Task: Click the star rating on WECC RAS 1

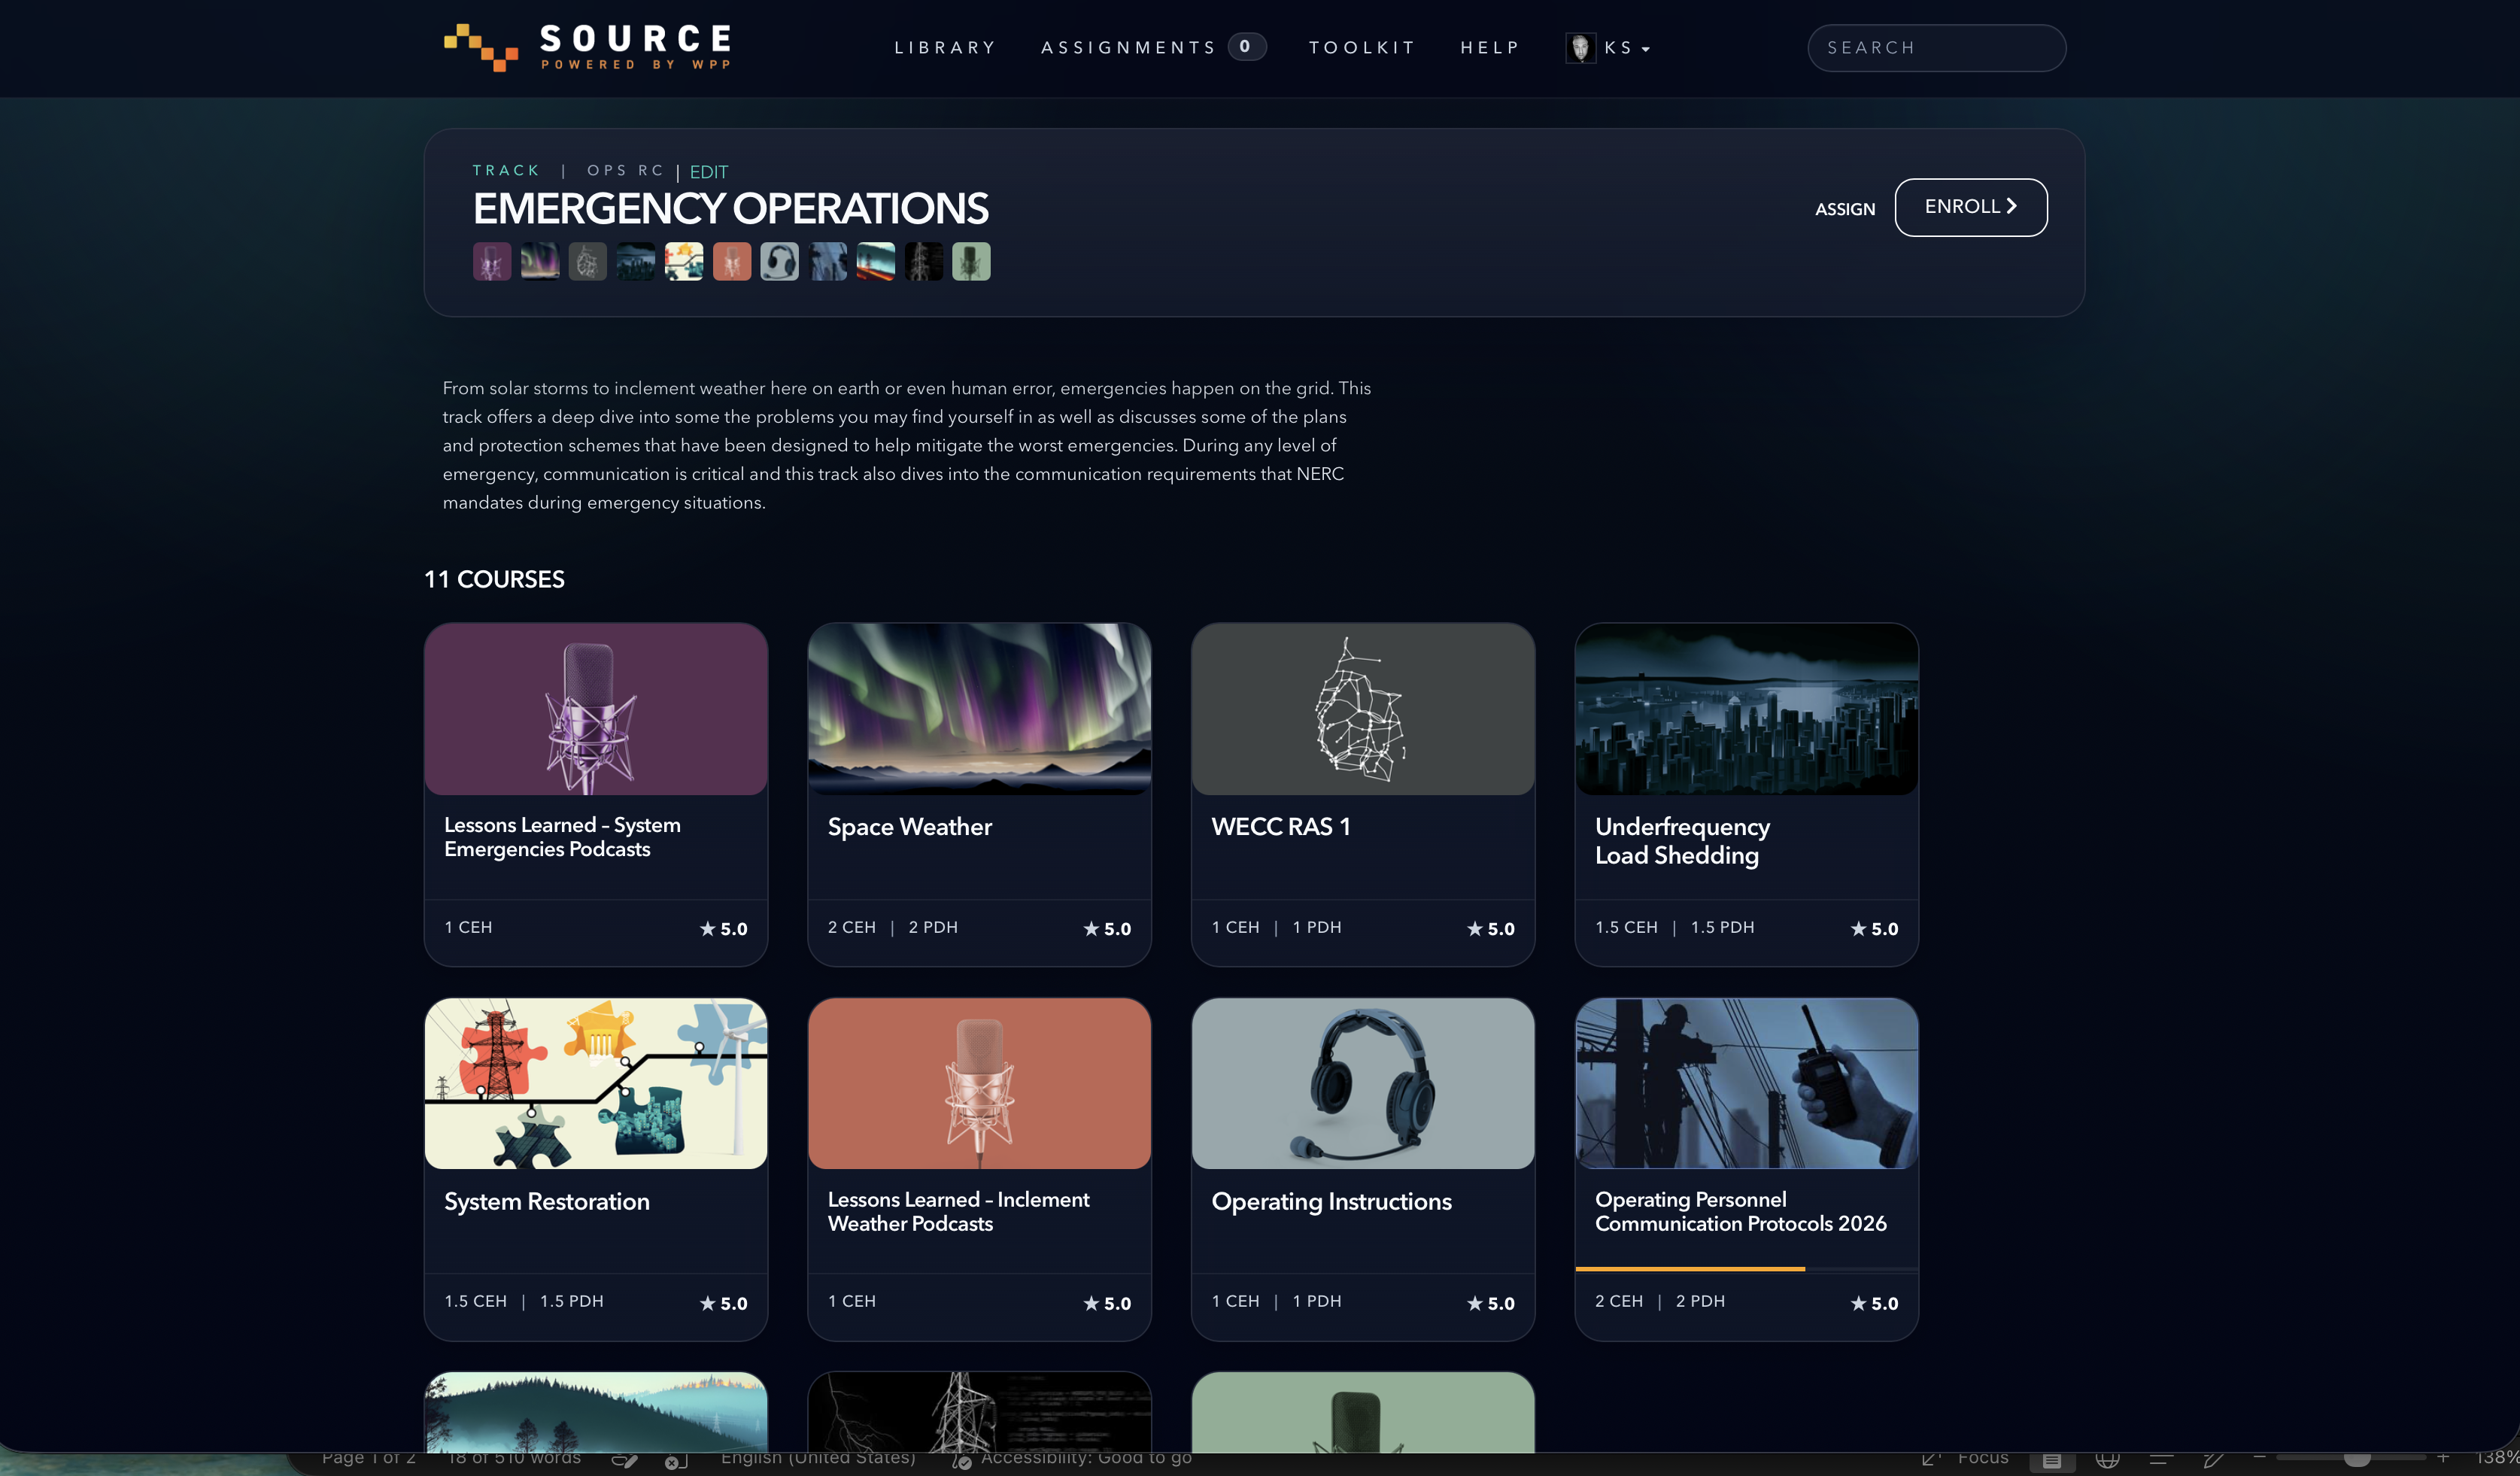Action: 1490,929
